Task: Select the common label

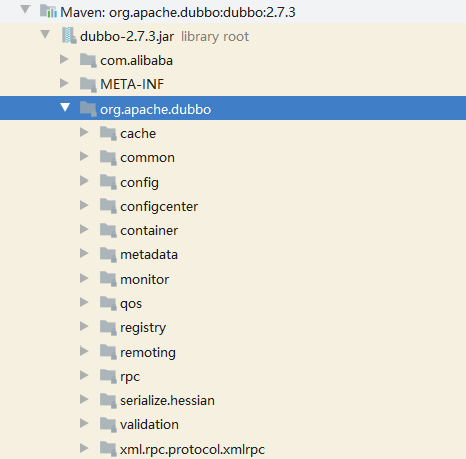Action: click(x=147, y=158)
